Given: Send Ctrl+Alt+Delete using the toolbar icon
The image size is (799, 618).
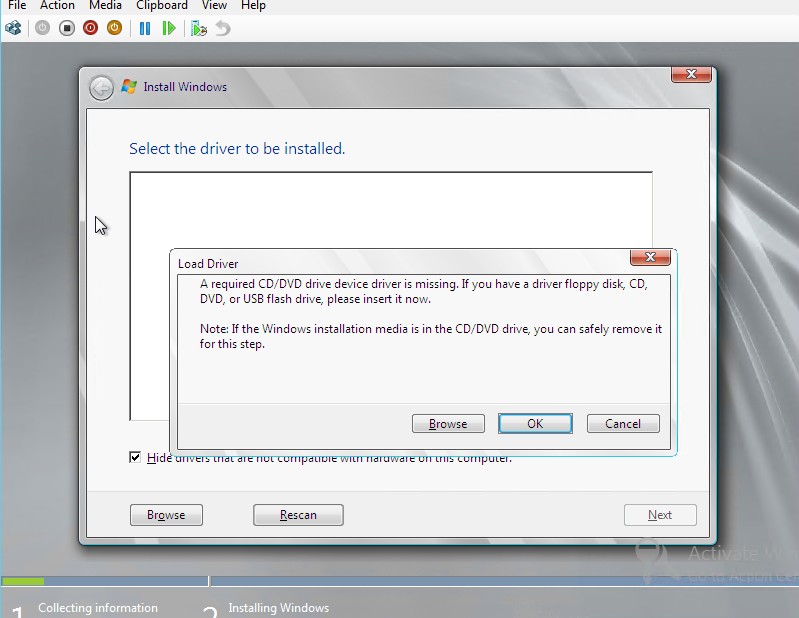Looking at the screenshot, I should pos(14,28).
